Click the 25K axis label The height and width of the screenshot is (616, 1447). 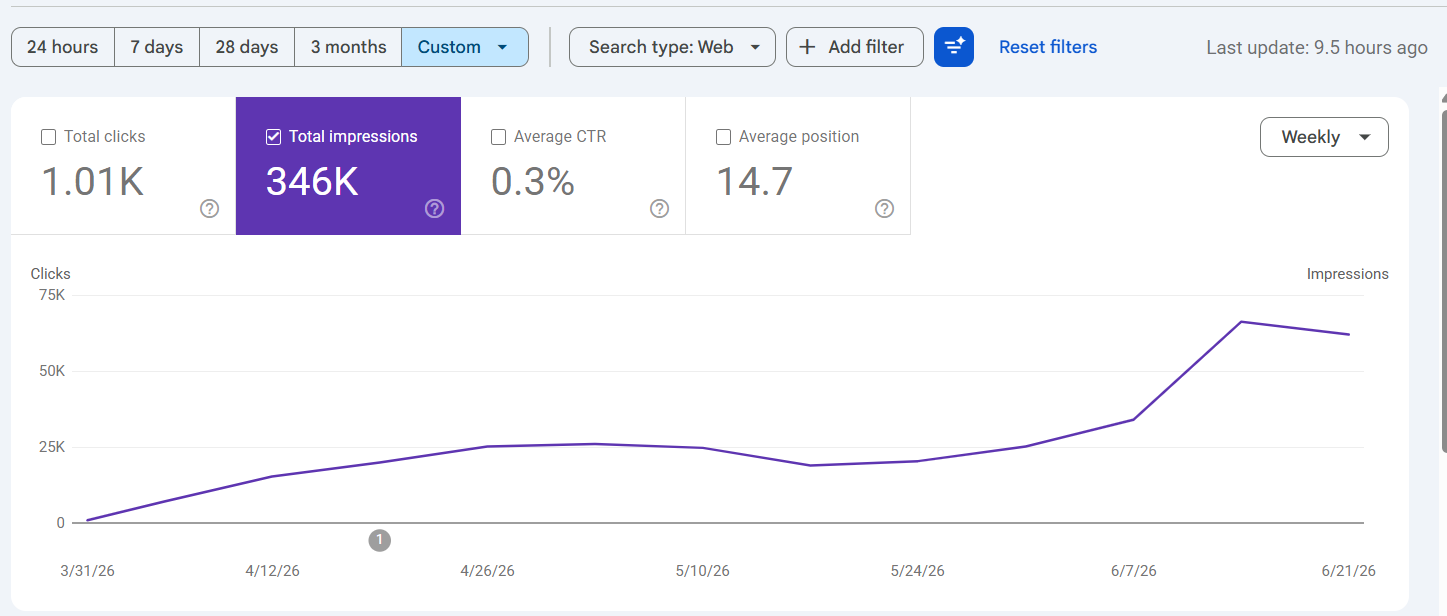(52, 447)
